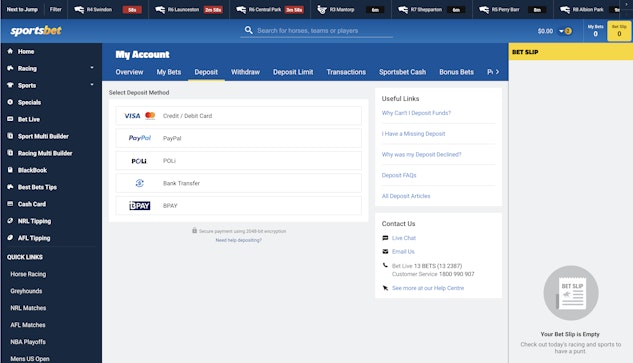Open NRL Matches quick link
Screen dimensions: 633x363
click(28, 308)
